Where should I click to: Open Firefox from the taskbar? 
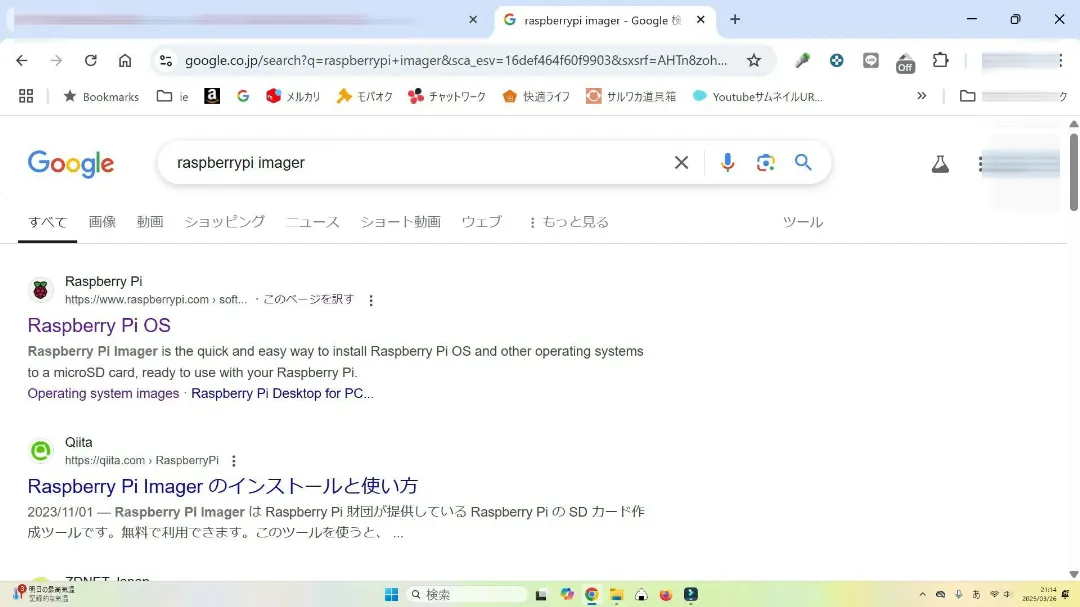coord(665,595)
